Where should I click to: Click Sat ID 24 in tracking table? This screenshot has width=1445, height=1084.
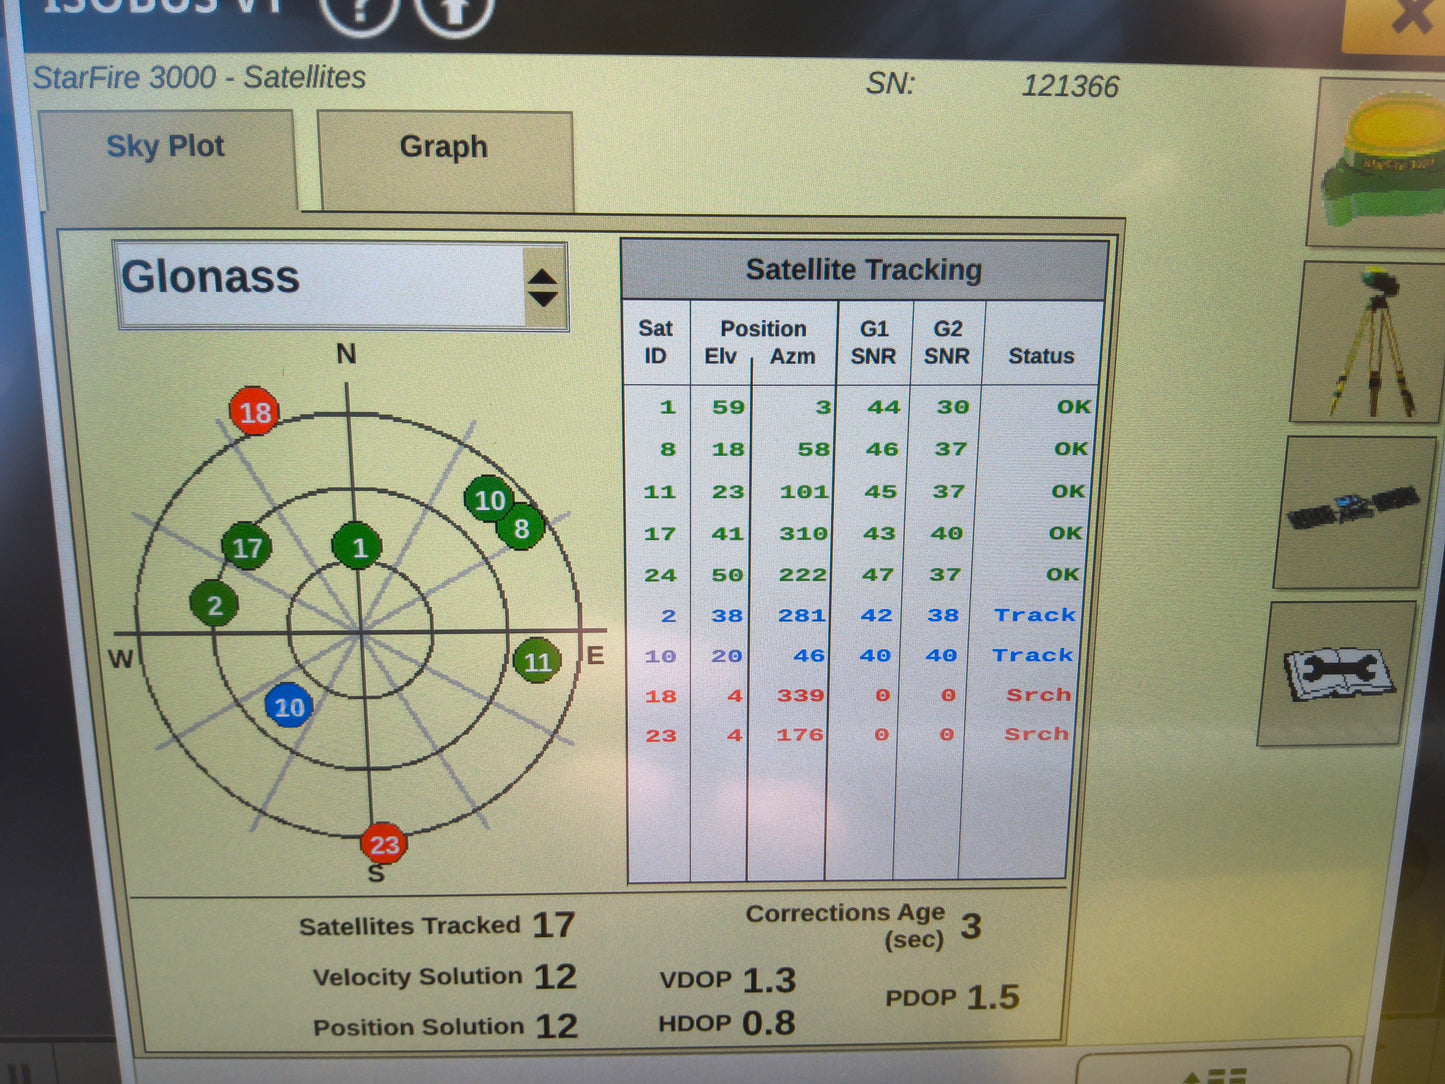(x=660, y=576)
